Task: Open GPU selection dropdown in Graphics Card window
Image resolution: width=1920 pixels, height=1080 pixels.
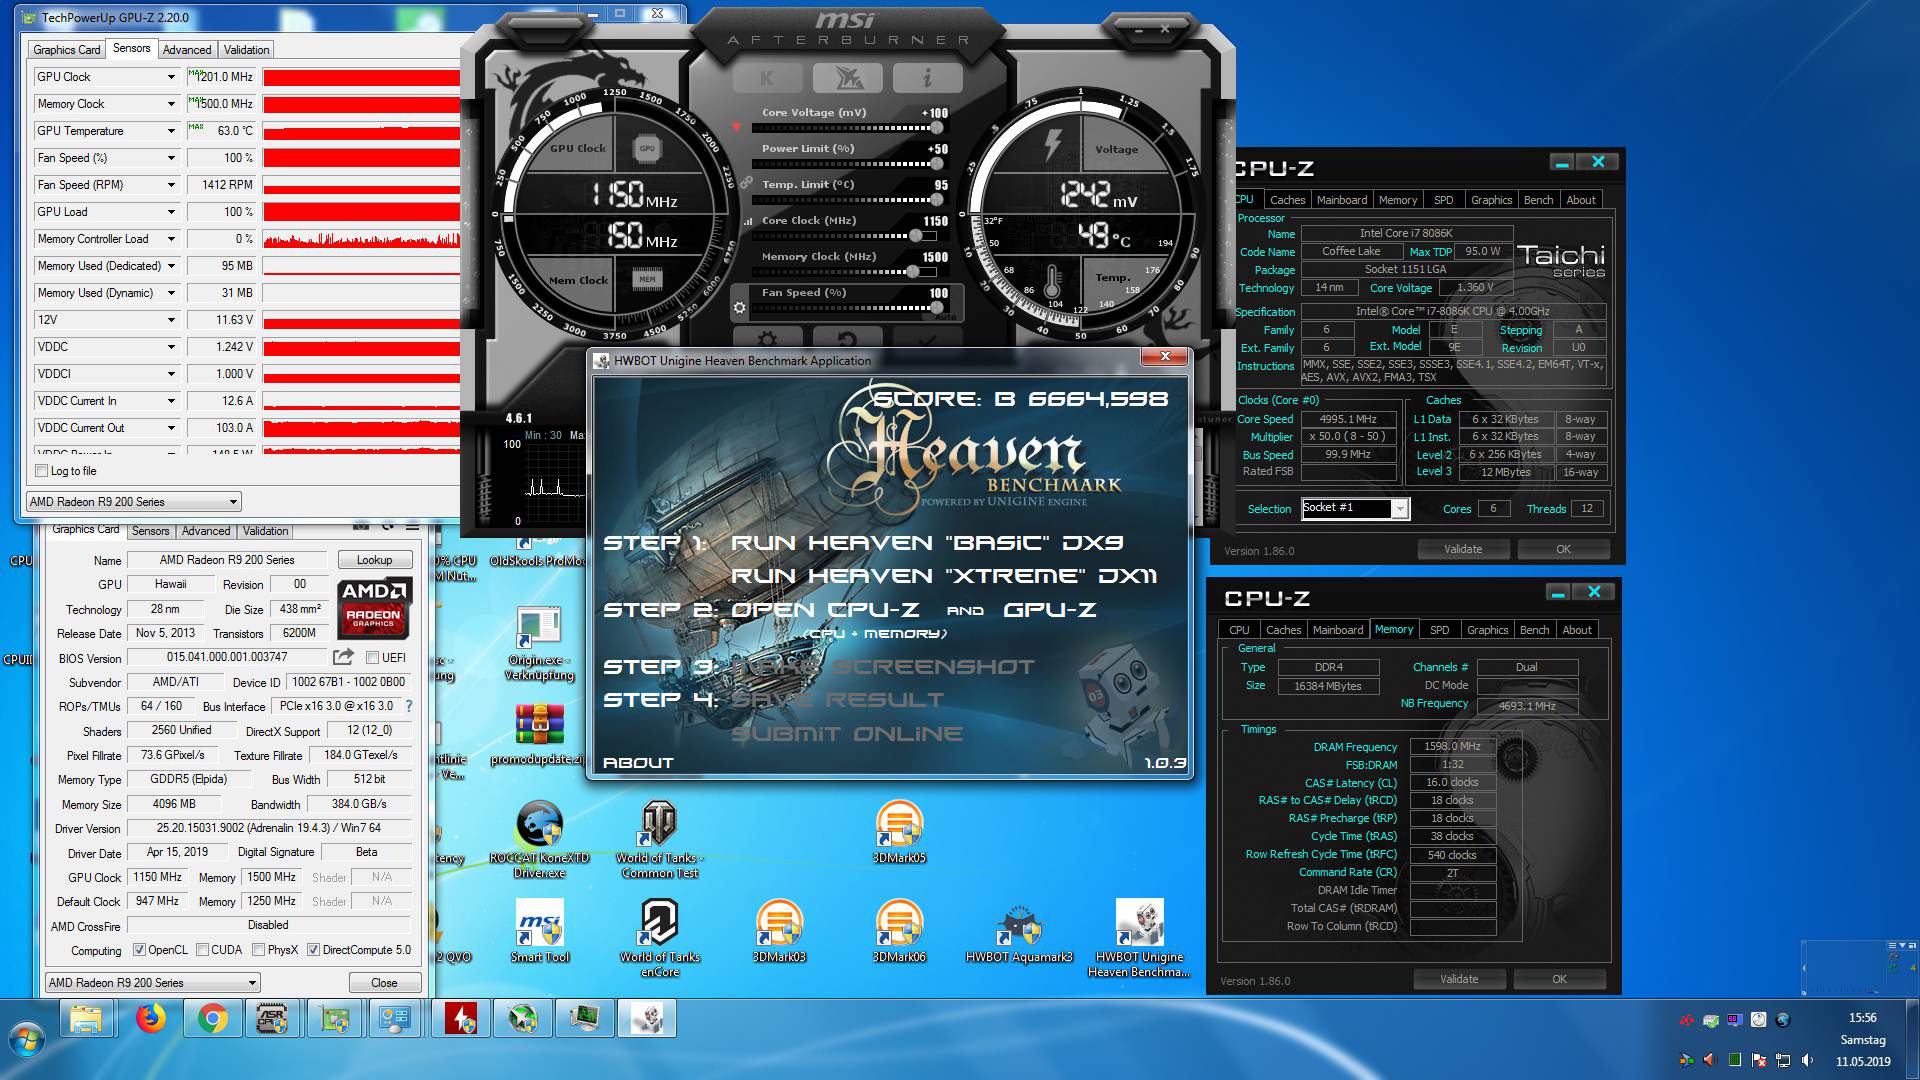Action: [153, 983]
